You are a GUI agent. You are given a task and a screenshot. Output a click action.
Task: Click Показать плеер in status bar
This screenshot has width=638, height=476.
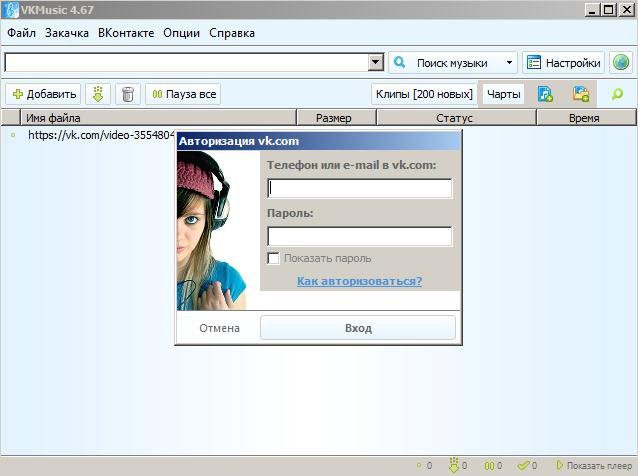point(594,465)
